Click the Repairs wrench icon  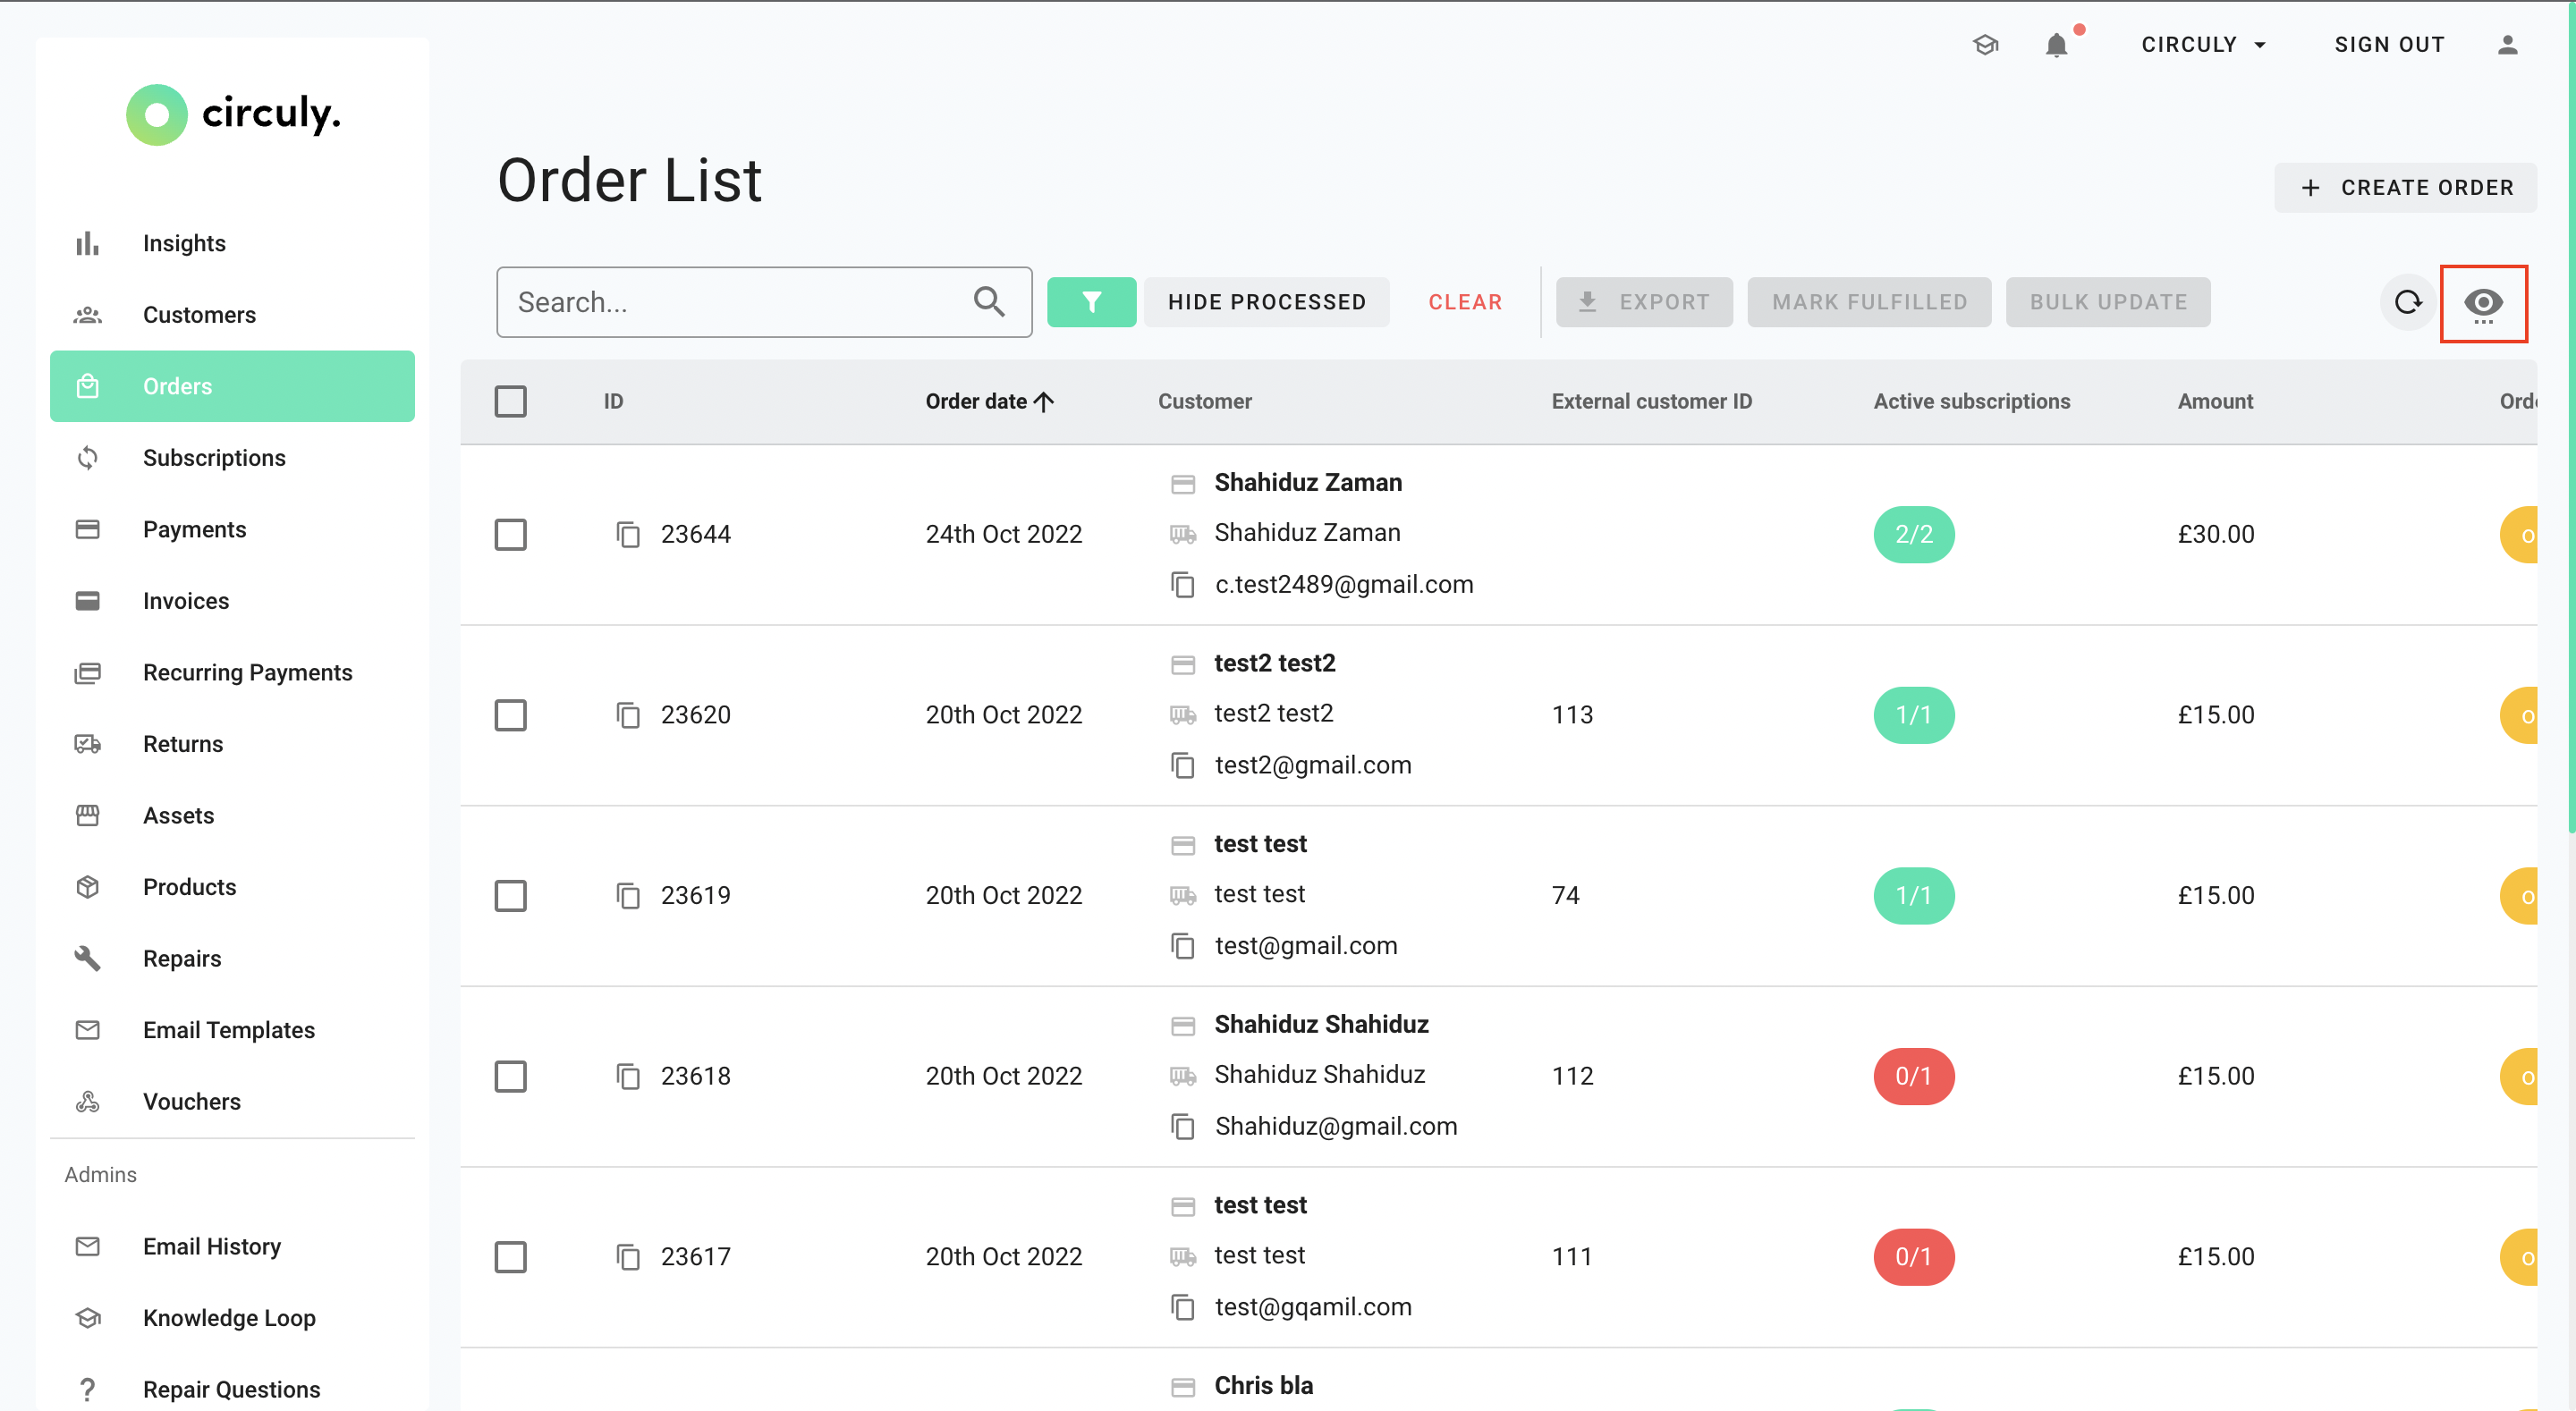click(88, 958)
